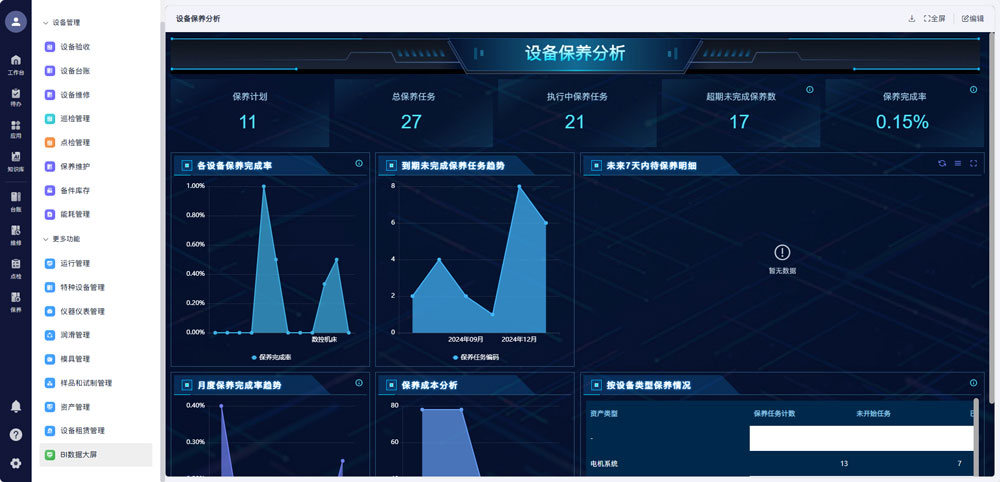The height and width of the screenshot is (482, 1000).
Task: Collapse the 更多功能 menu group
Action: pyautogui.click(x=45, y=239)
